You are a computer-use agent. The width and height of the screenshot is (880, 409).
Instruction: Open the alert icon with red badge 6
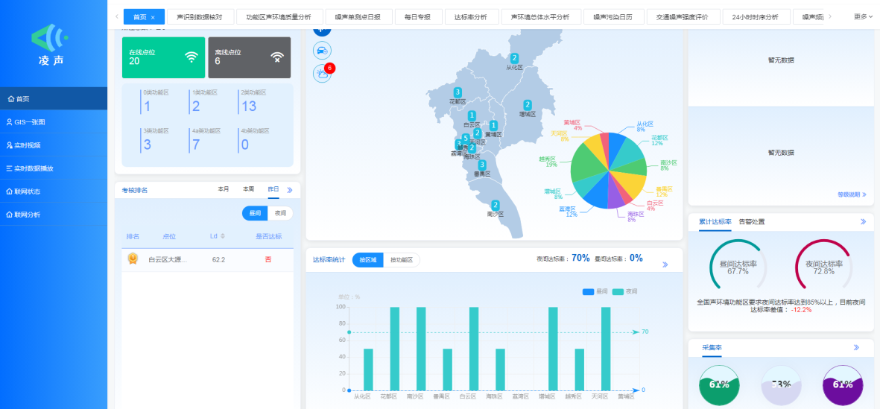click(x=322, y=72)
